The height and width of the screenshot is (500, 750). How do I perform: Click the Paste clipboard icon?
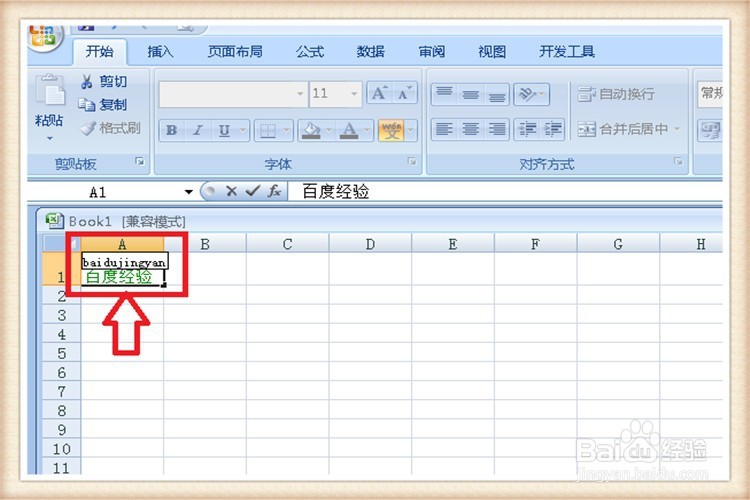[50, 90]
